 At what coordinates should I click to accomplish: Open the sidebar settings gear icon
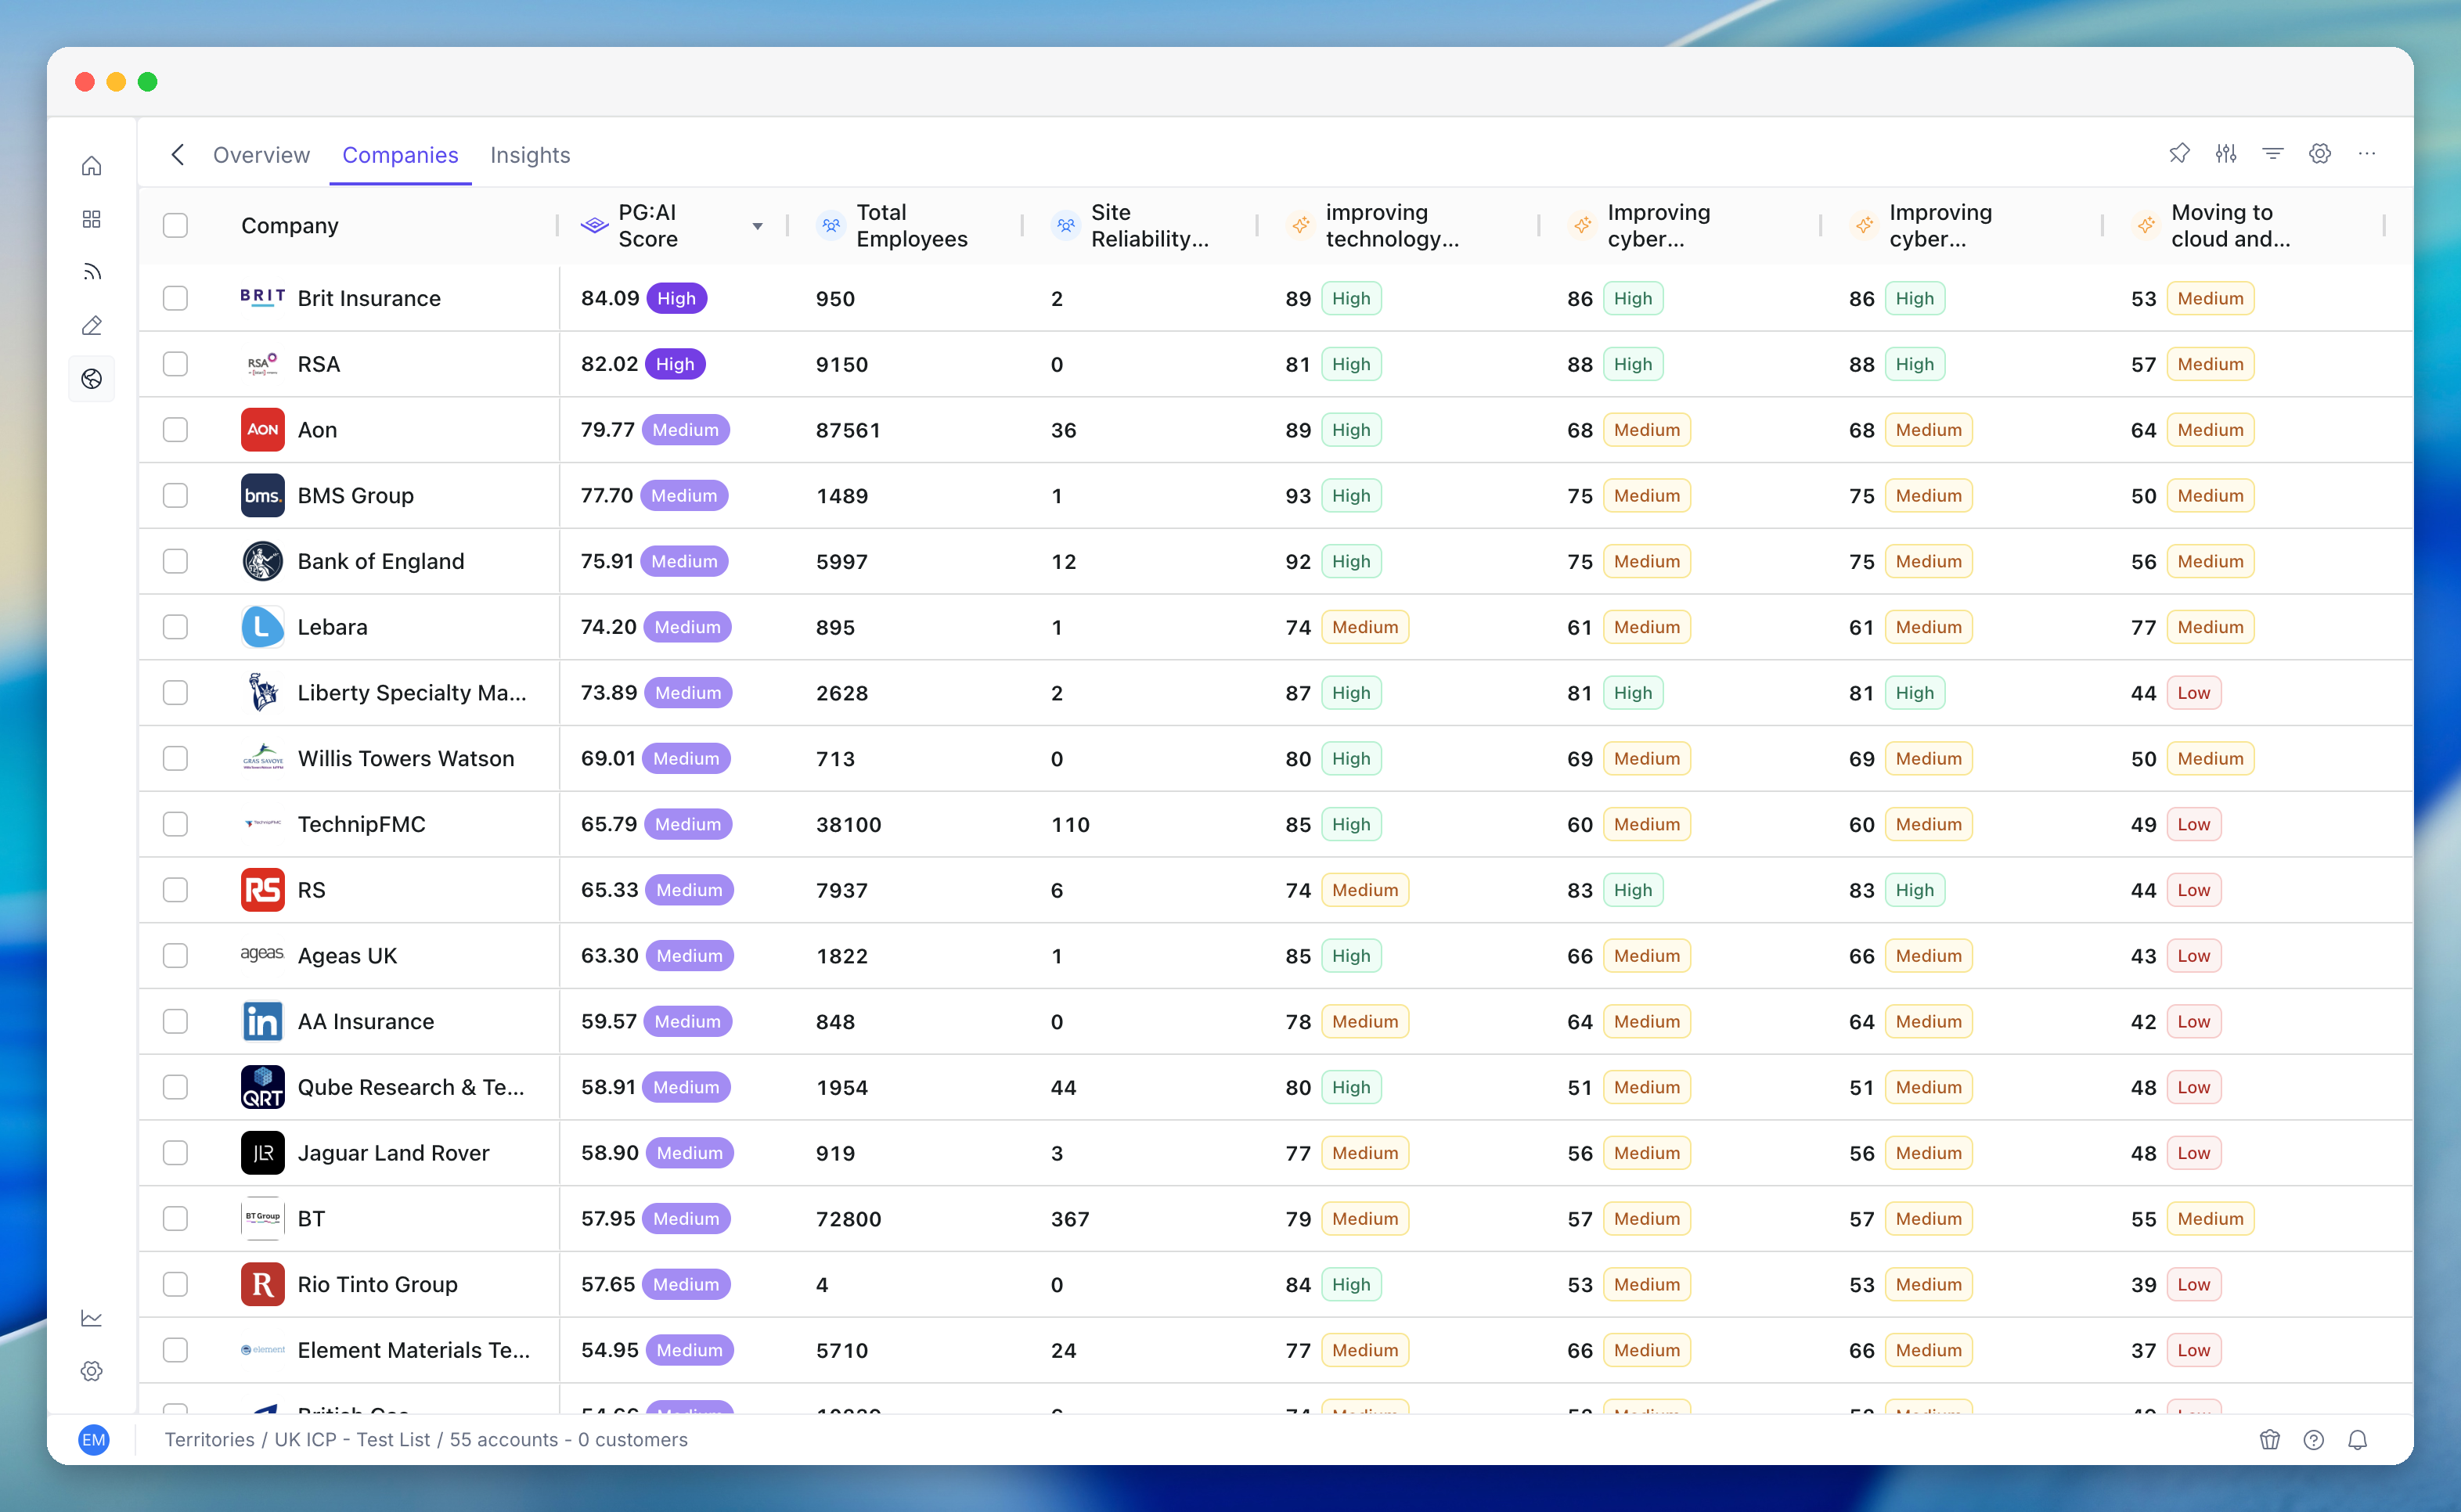[x=91, y=1371]
